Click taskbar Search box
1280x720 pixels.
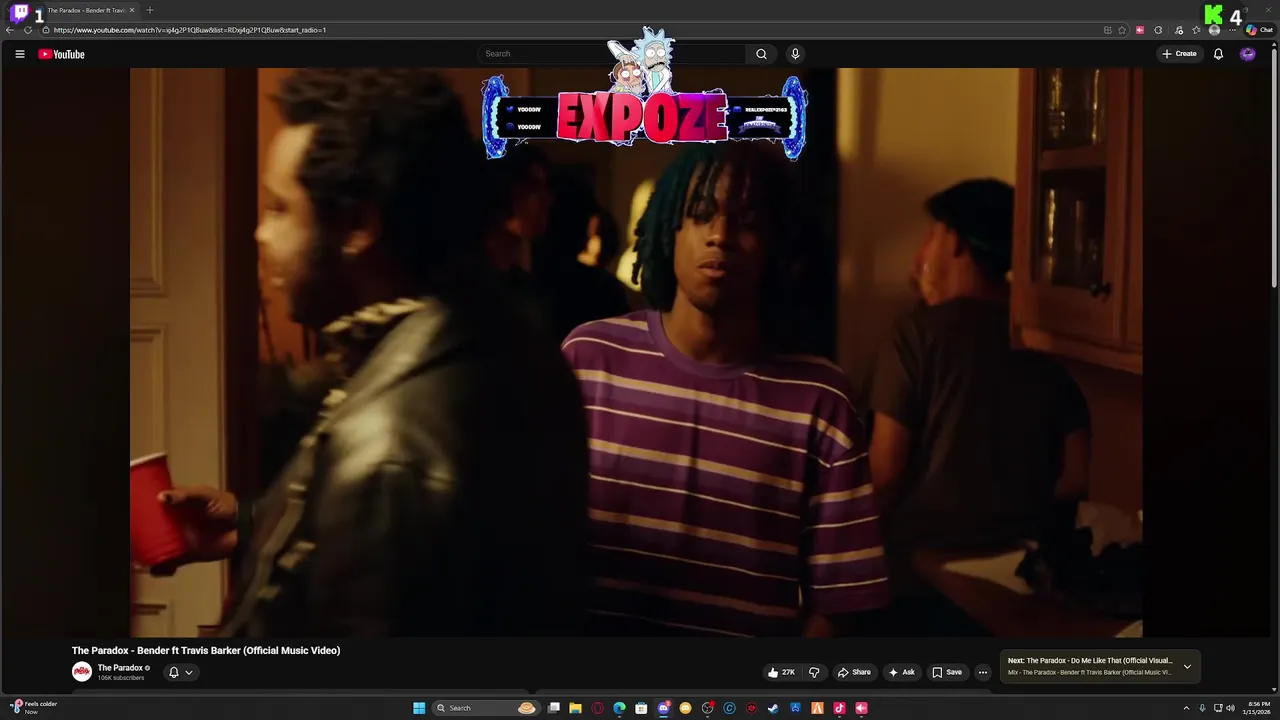[486, 708]
